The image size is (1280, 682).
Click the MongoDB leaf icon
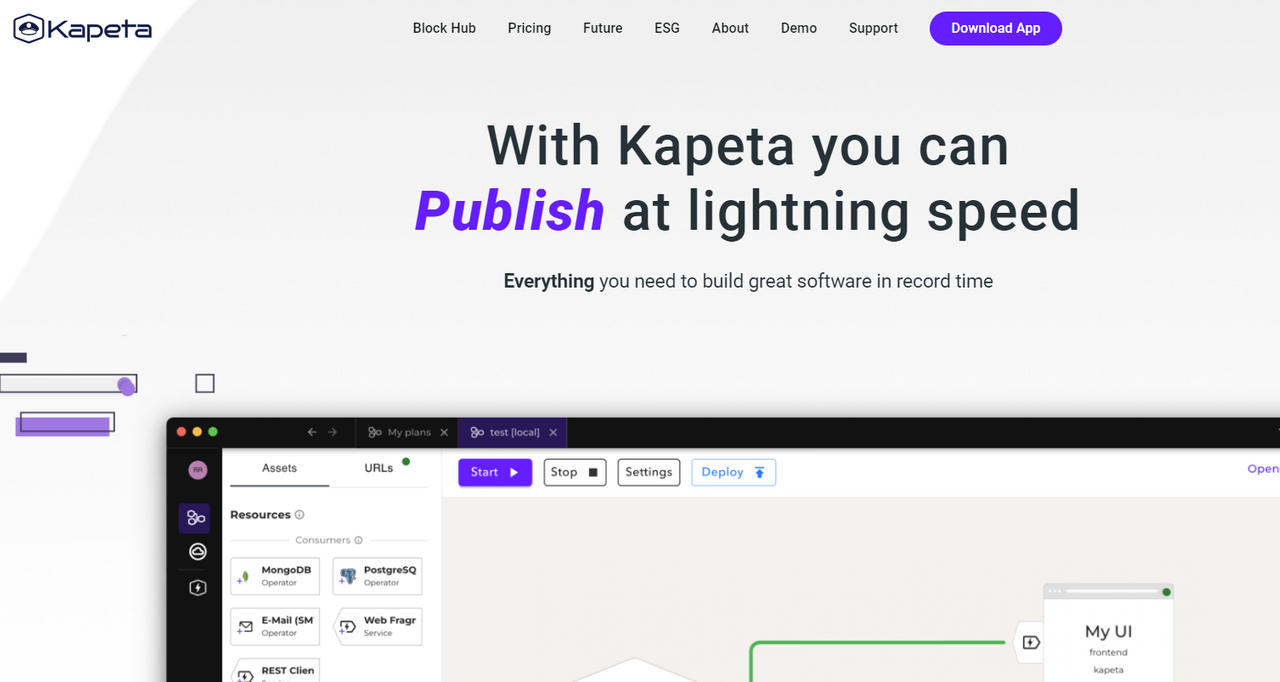245,577
